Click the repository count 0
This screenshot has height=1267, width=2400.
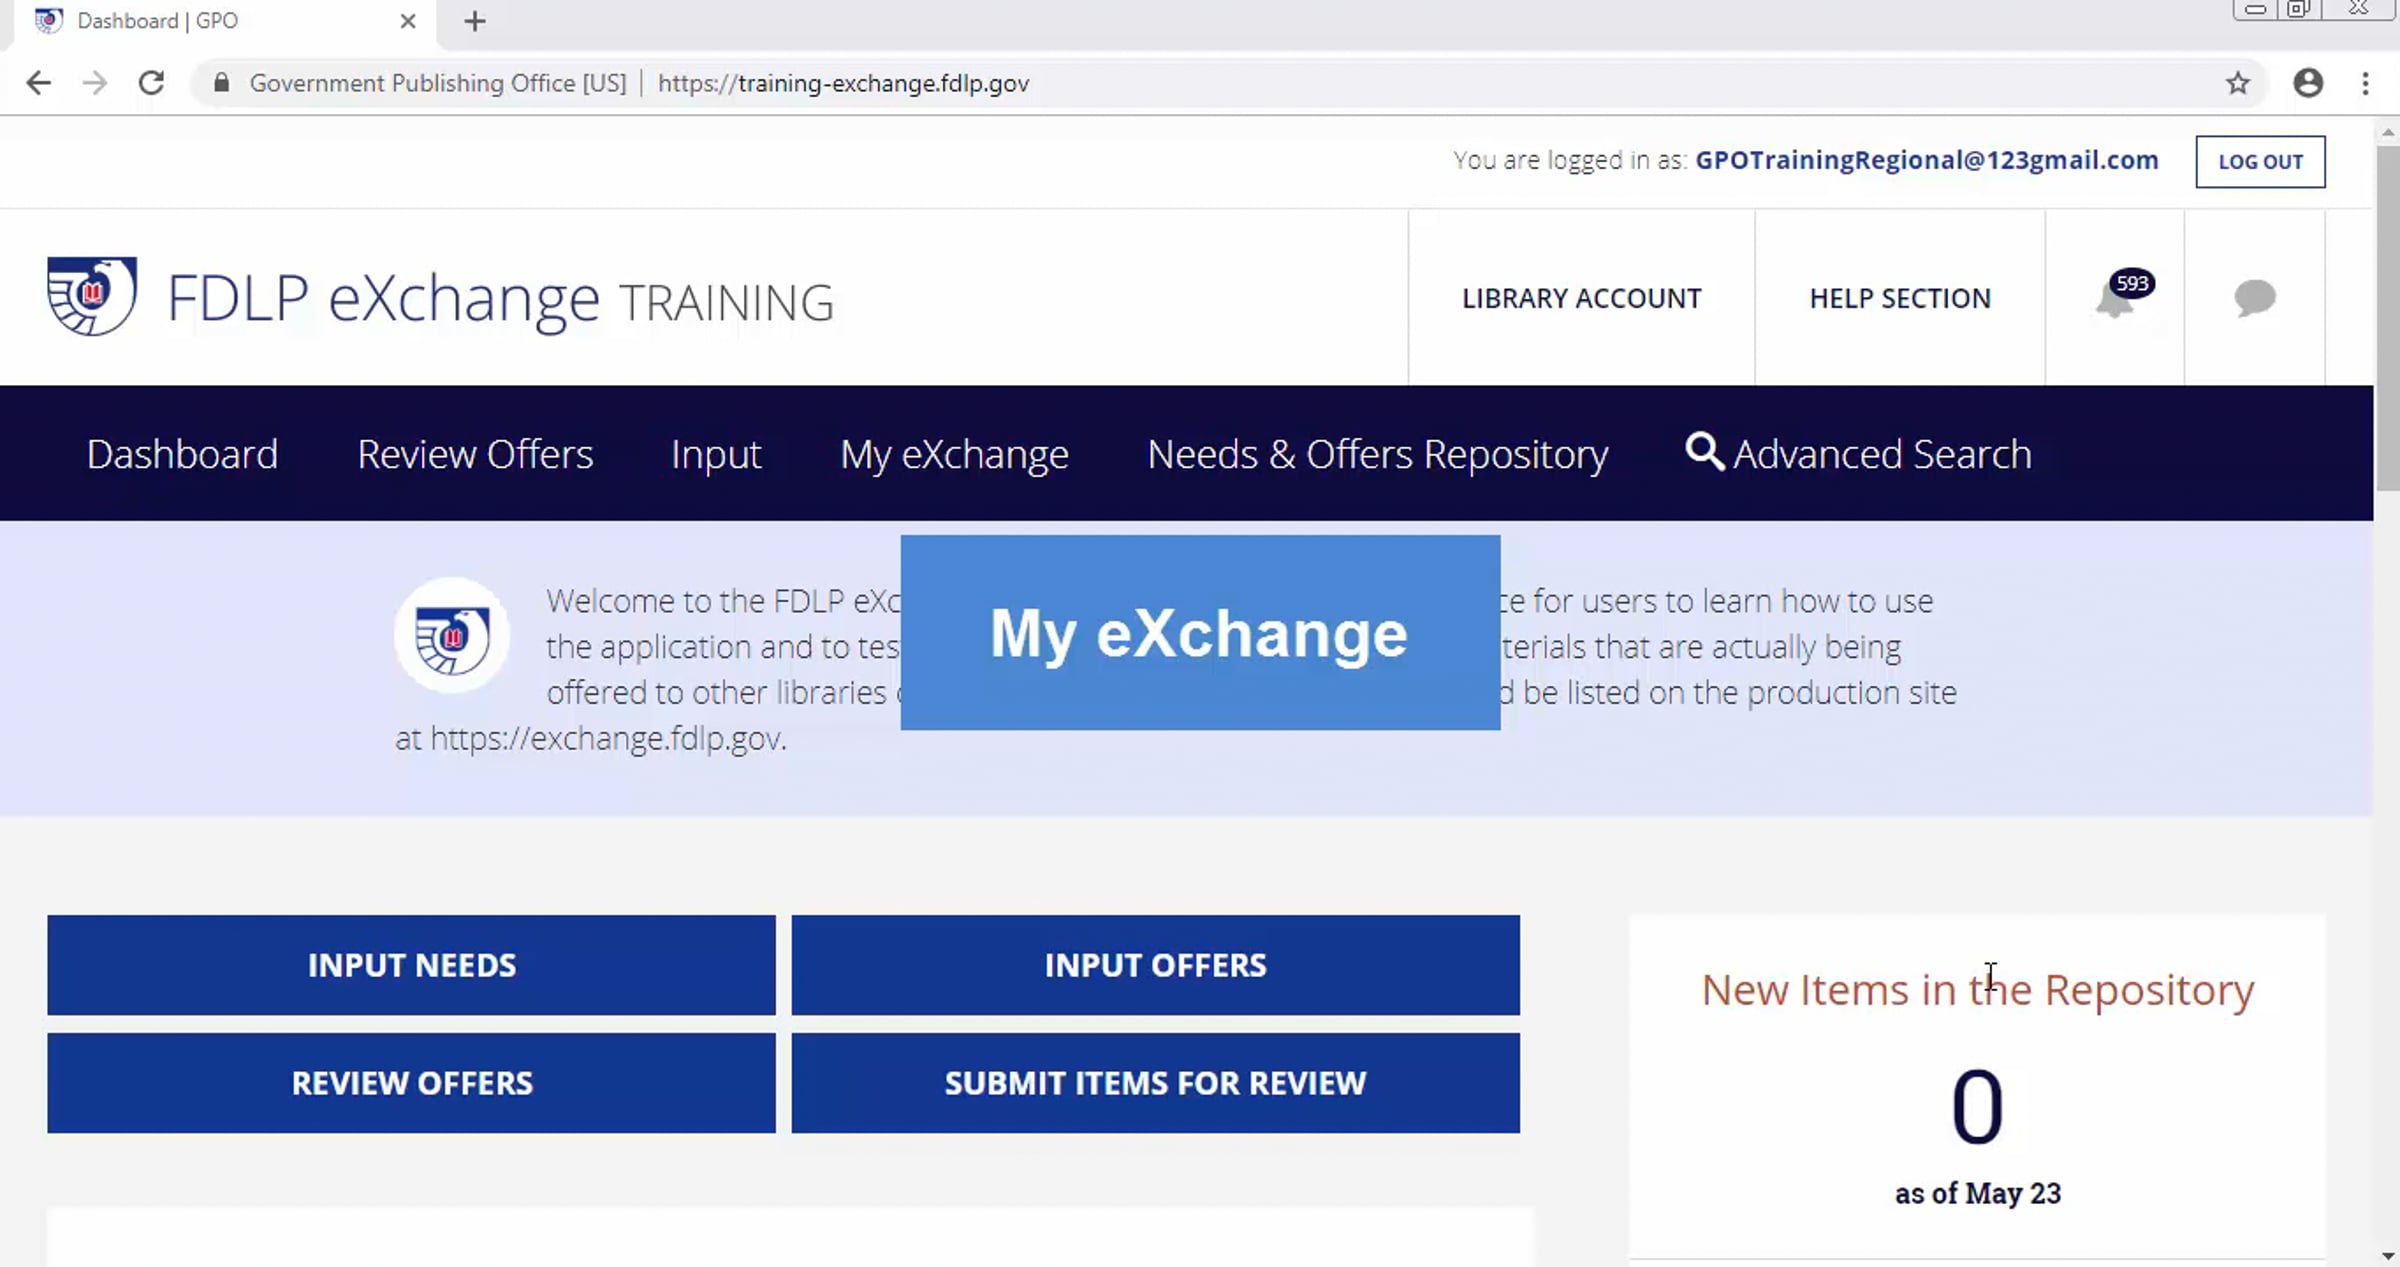click(x=1977, y=1106)
